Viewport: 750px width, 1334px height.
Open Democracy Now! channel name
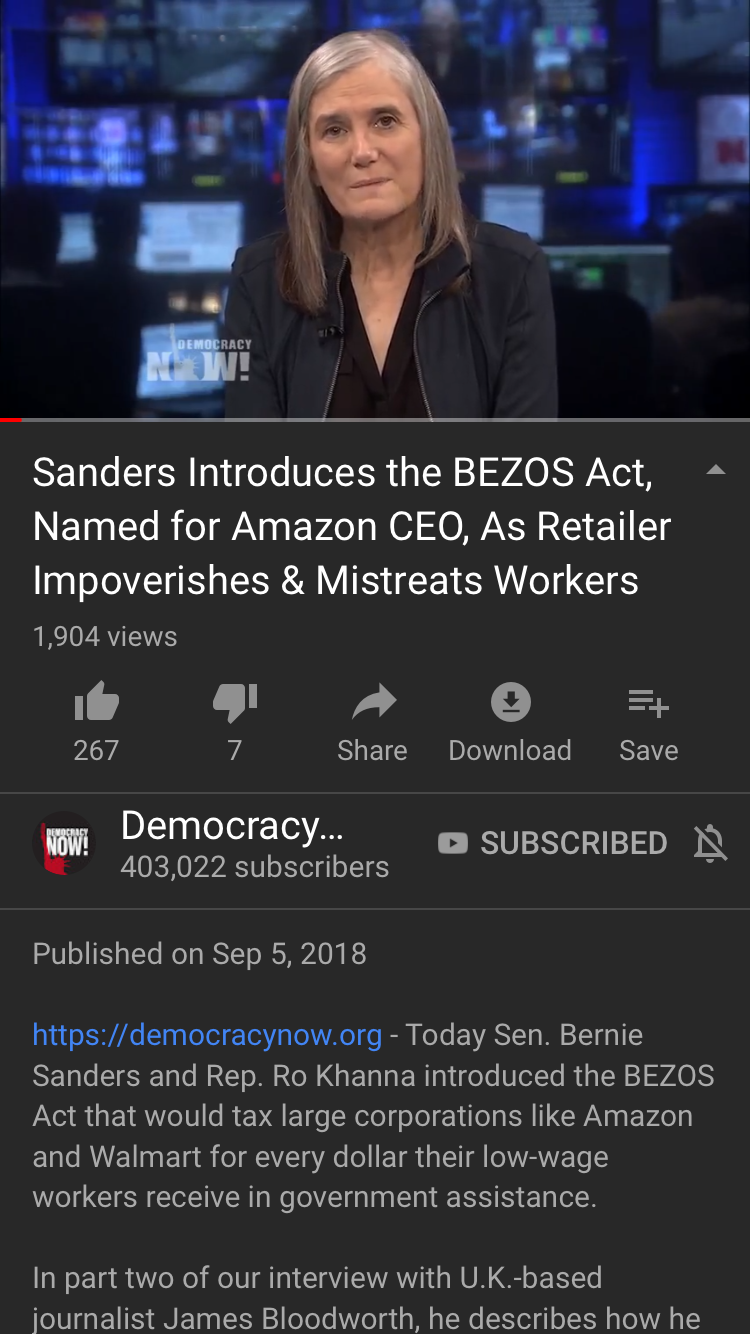click(232, 826)
